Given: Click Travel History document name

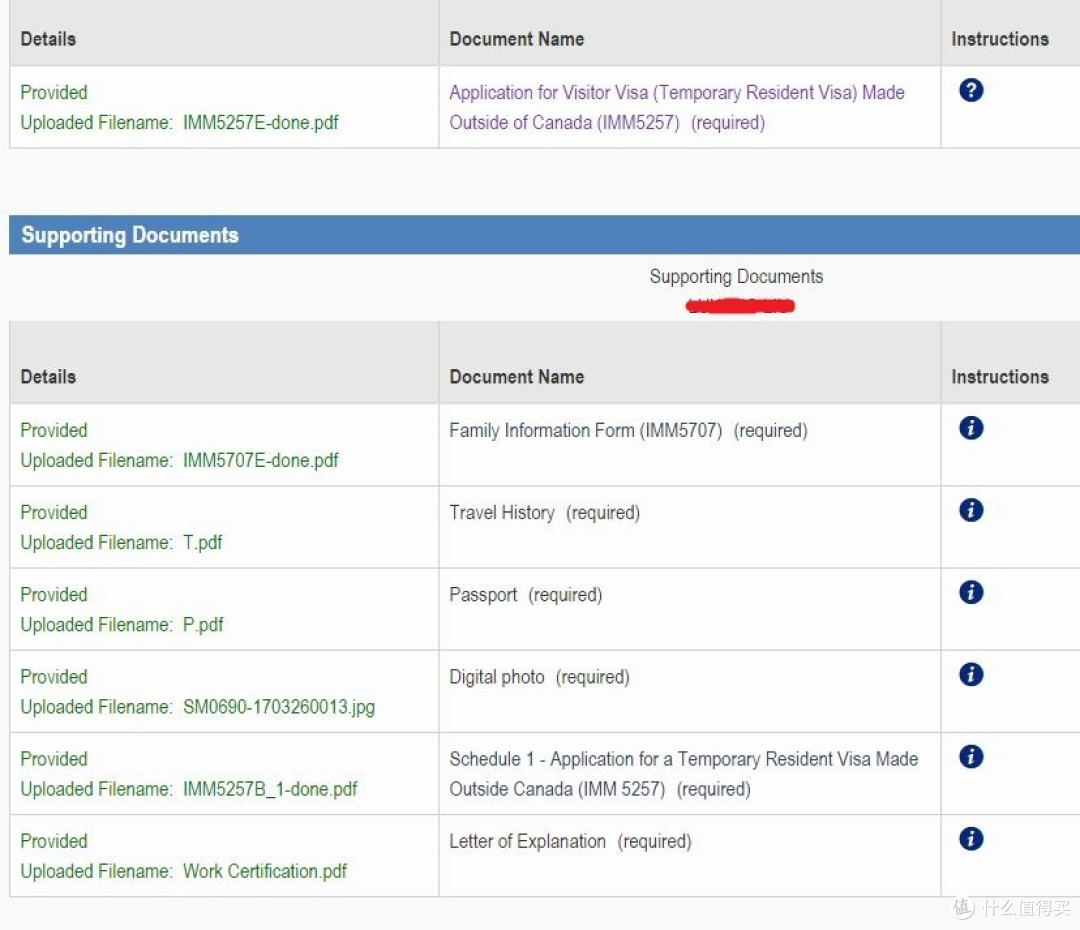Looking at the screenshot, I should pyautogui.click(x=501, y=513).
